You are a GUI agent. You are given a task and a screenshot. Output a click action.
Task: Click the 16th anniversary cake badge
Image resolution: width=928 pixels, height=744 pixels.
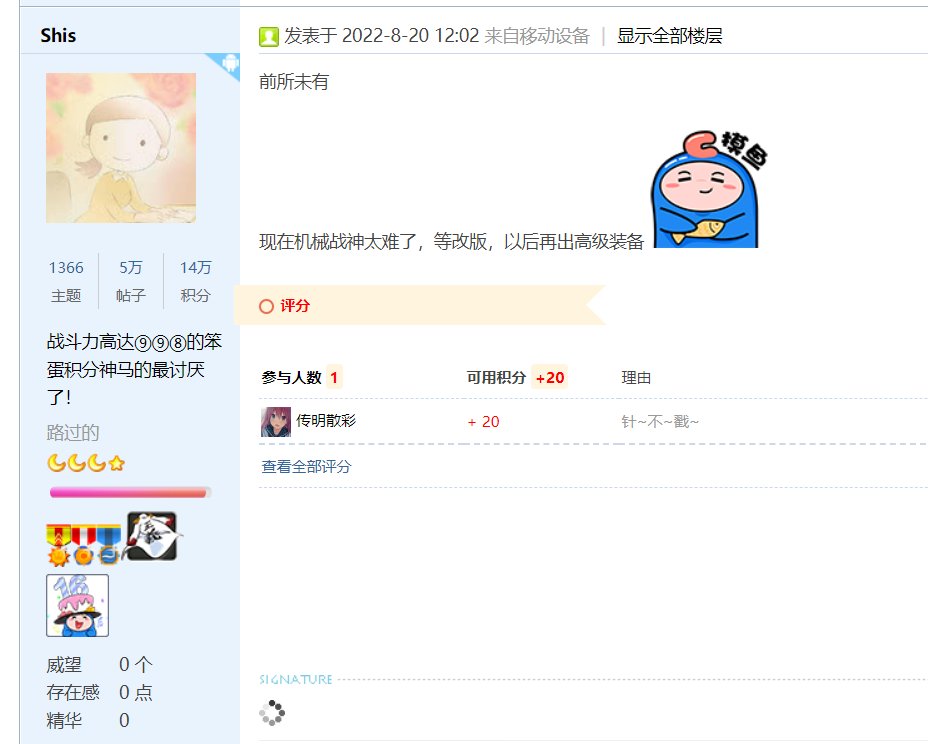coord(78,605)
